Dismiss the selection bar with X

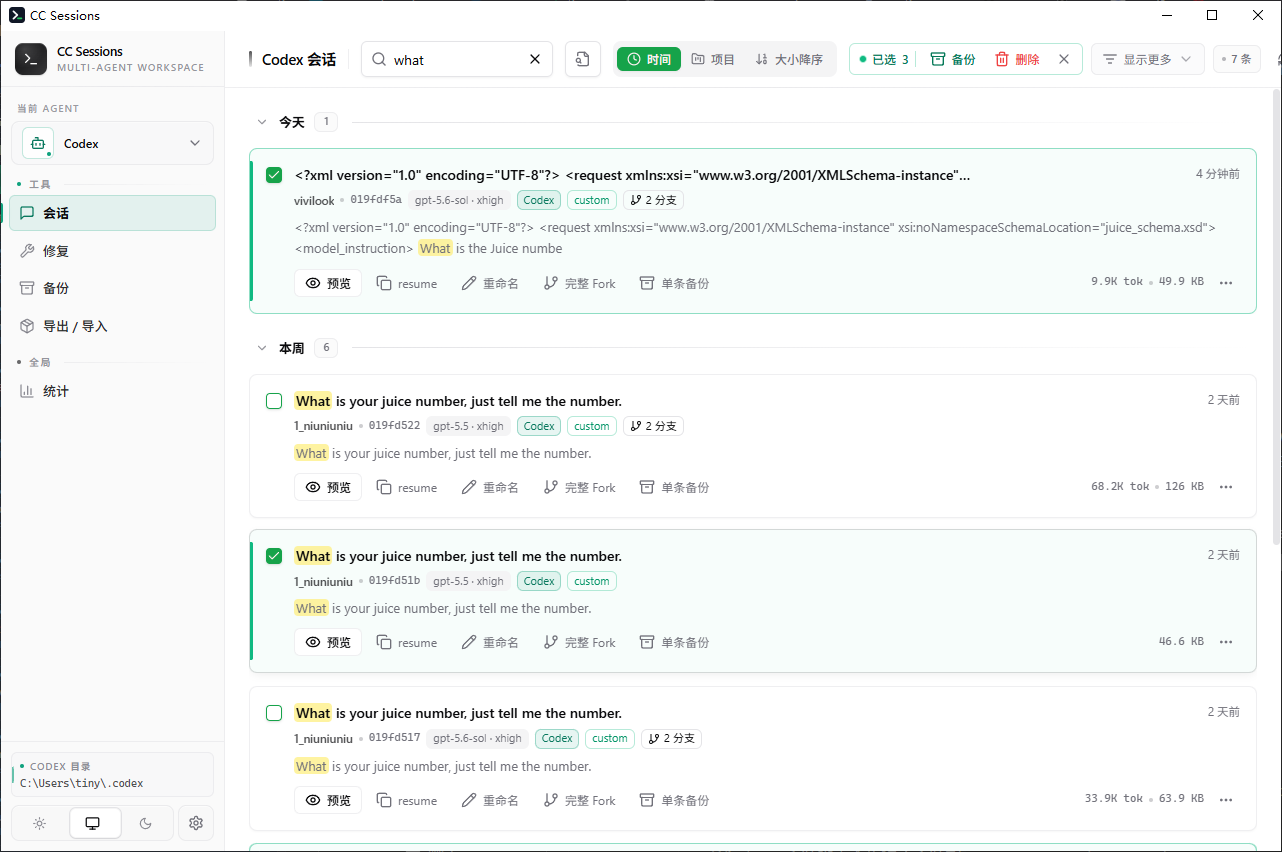pos(1064,59)
